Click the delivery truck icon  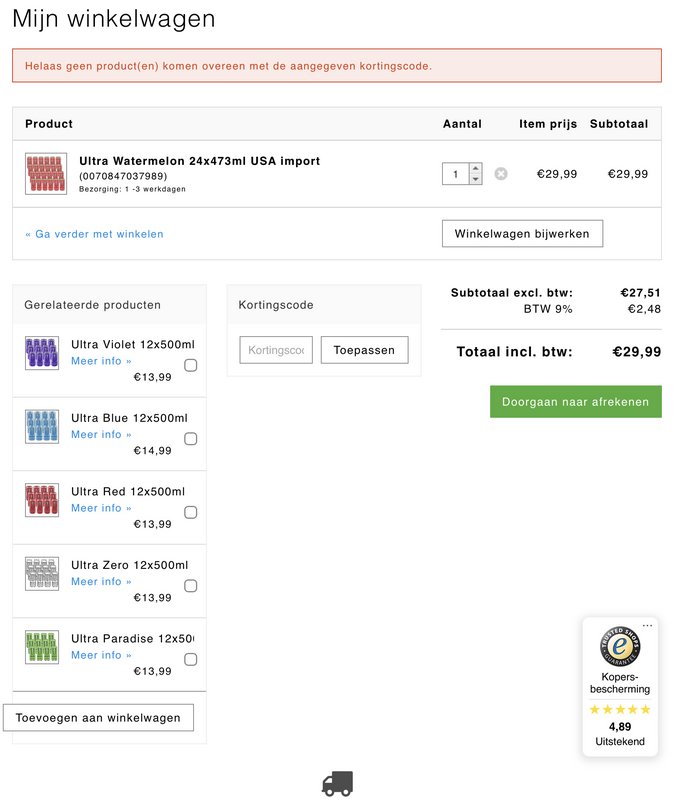tap(337, 784)
